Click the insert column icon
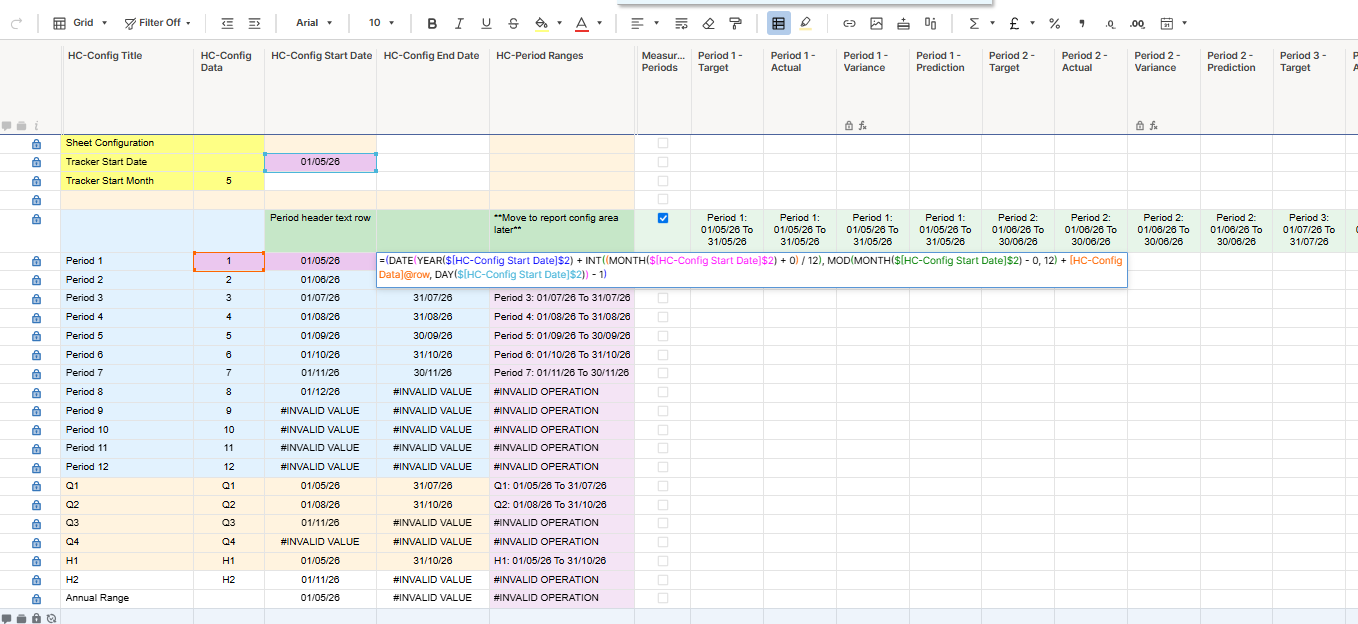This screenshot has height=624, width=1358. [x=930, y=23]
